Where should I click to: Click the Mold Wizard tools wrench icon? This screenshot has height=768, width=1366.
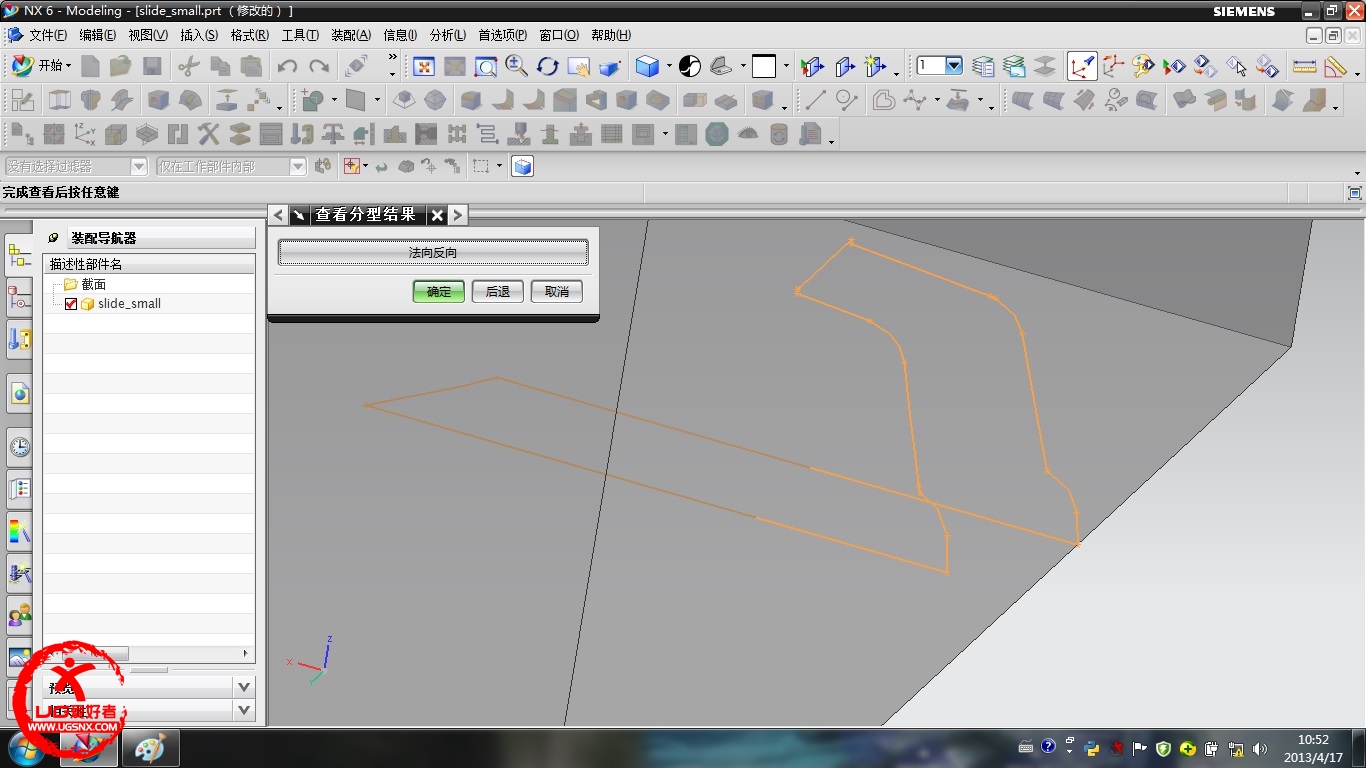(208, 134)
